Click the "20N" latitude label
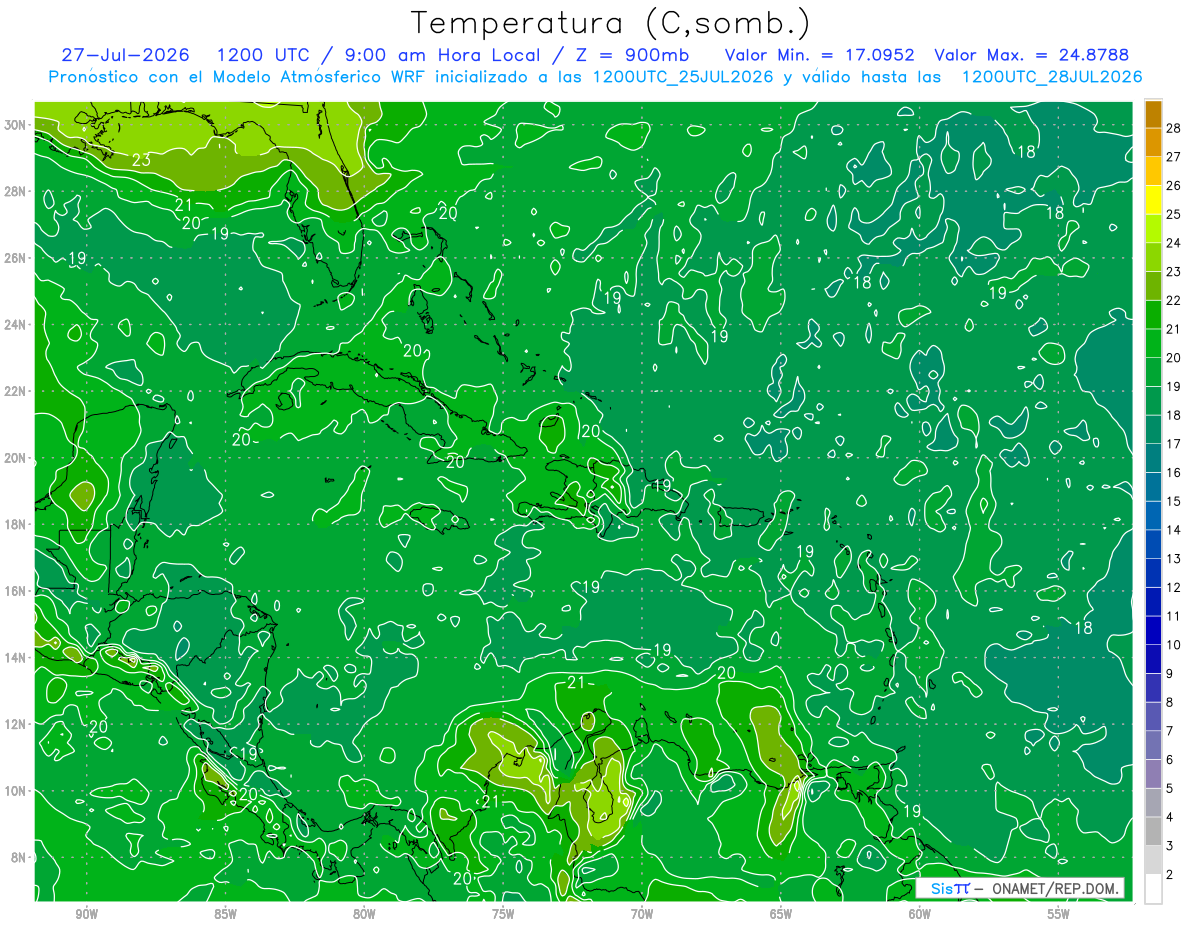The image size is (1200, 927). [x=15, y=458]
